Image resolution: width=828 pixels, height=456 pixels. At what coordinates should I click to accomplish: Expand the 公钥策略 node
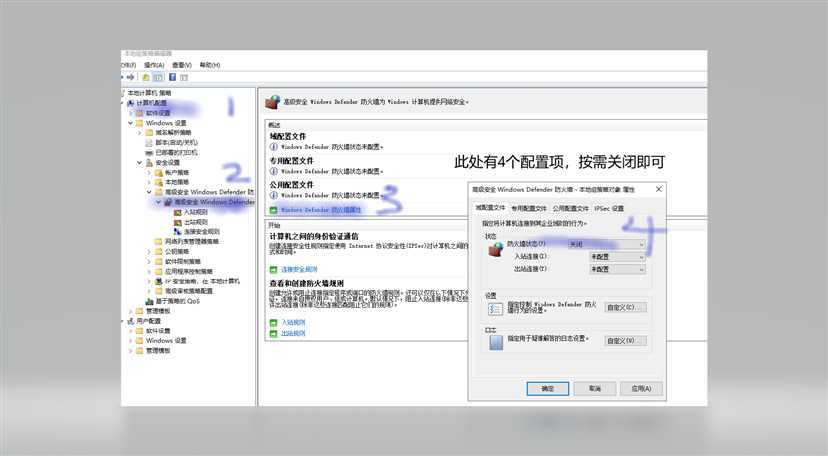coord(149,252)
